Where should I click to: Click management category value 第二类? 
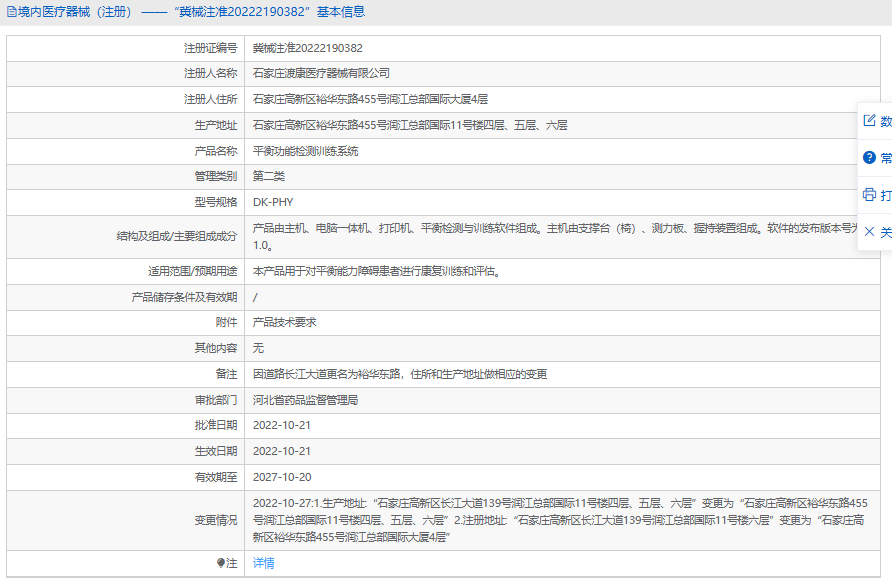(268, 176)
